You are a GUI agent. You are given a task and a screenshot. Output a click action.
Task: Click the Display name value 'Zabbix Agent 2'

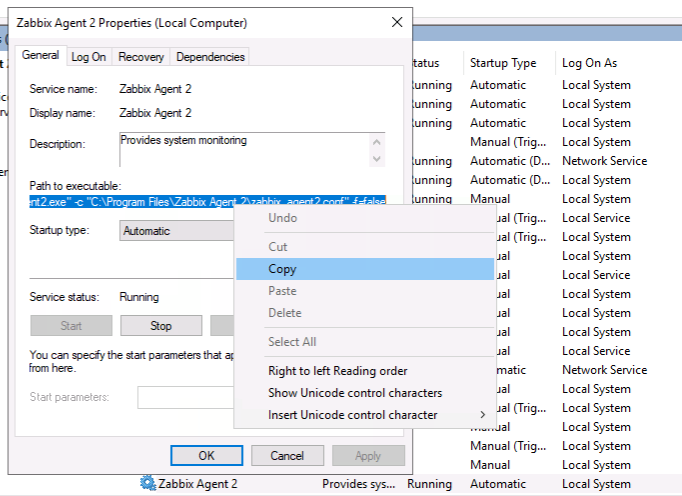coord(155,113)
